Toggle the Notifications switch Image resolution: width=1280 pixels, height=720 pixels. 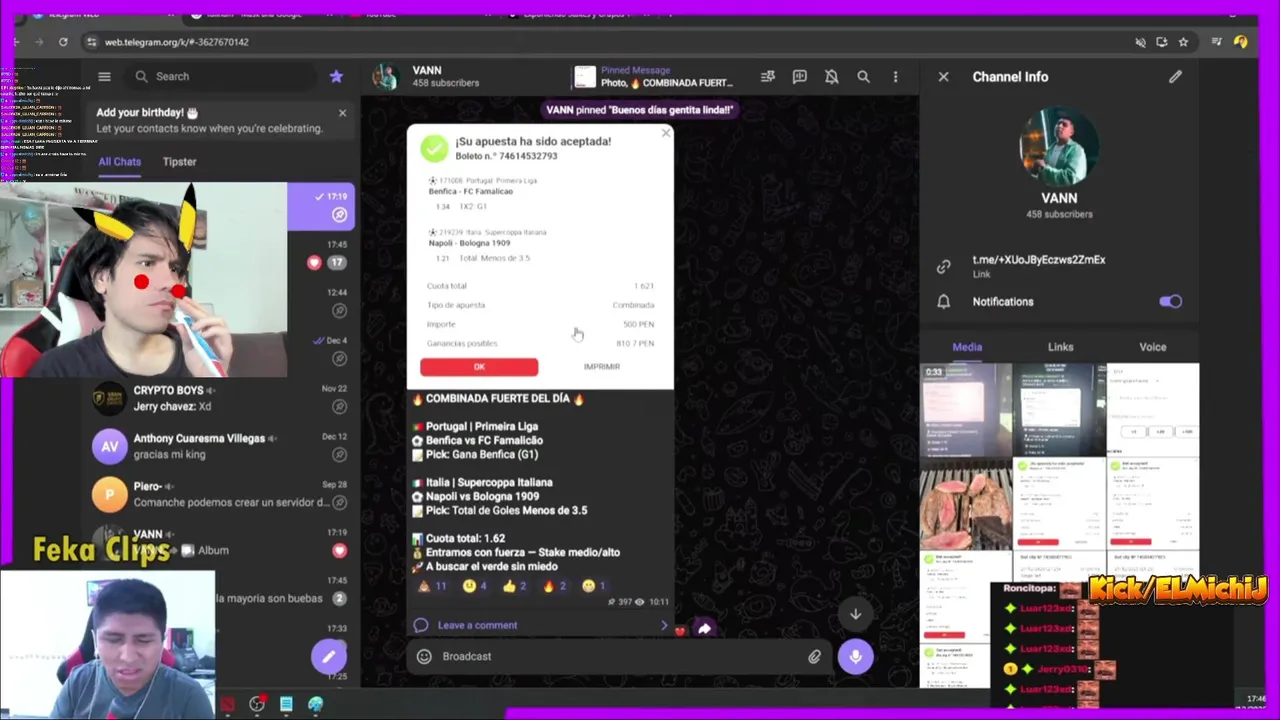(x=1170, y=301)
